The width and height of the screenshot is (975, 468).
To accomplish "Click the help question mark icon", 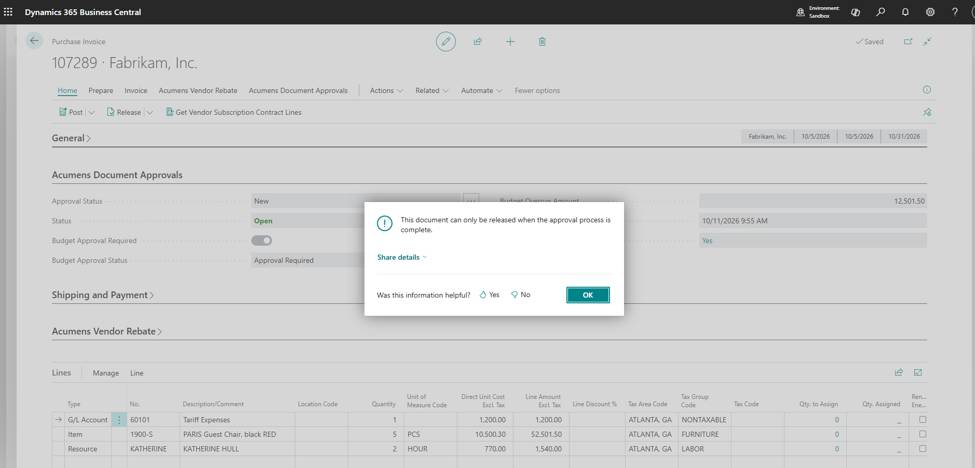I will tap(955, 12).
